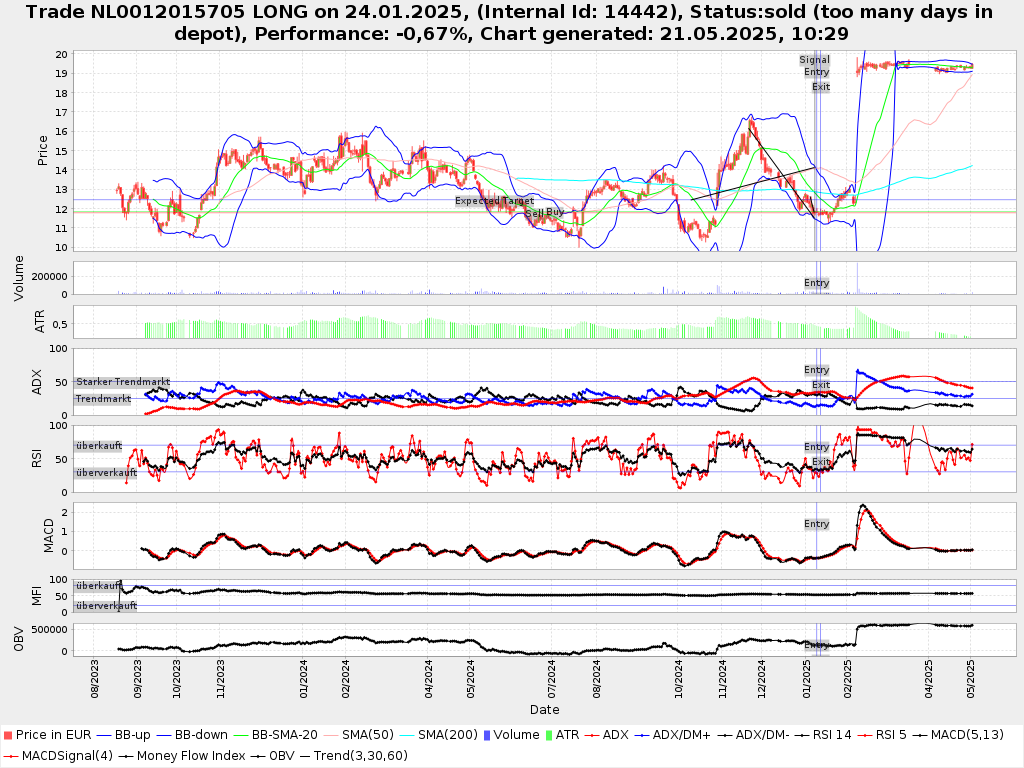Image resolution: width=1024 pixels, height=768 pixels.
Task: Click the red Price in EUR legend swatch
Action: (9, 735)
